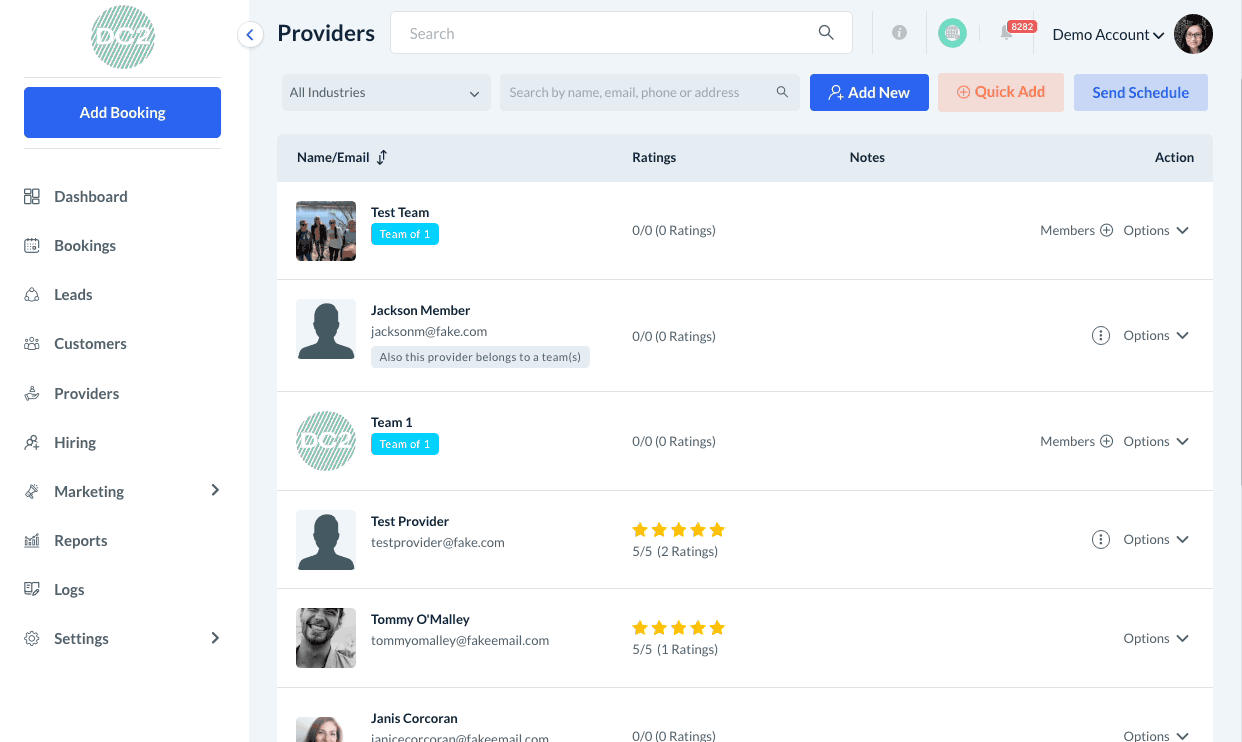Image resolution: width=1242 pixels, height=742 pixels.
Task: Click the info icon beside Jackson Member's Options
Action: click(1101, 335)
